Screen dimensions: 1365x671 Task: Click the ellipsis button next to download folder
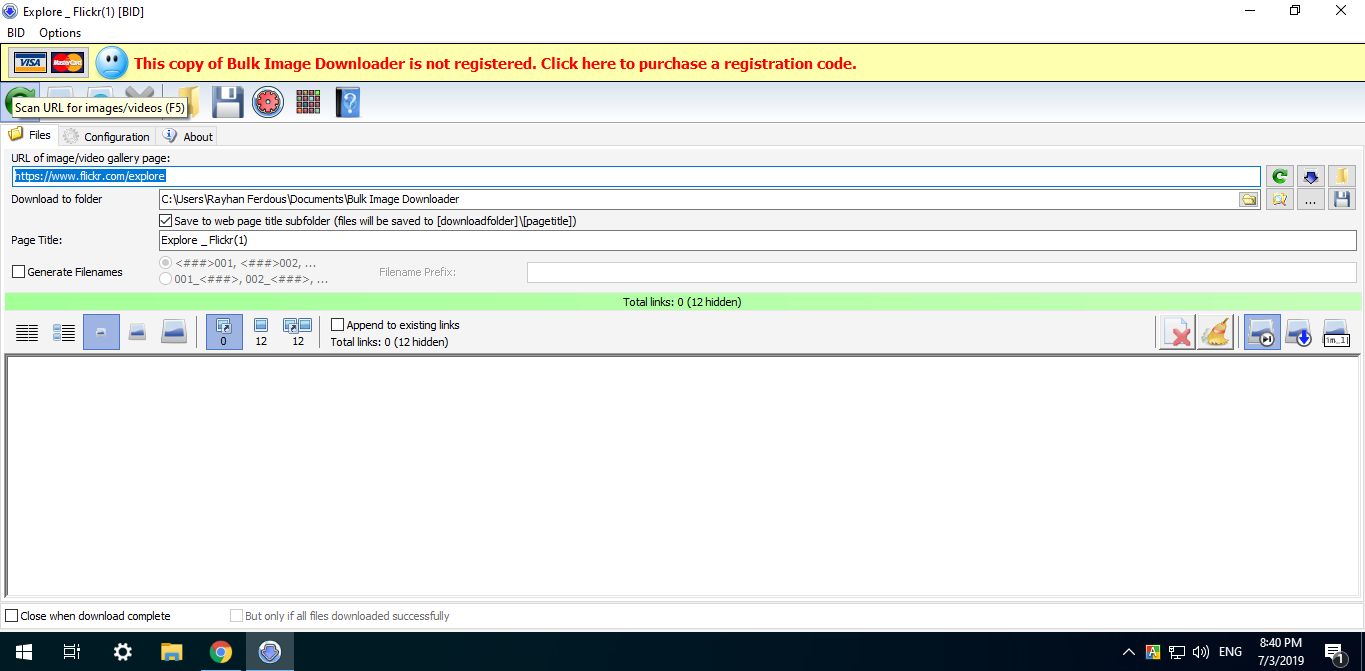[1311, 199]
